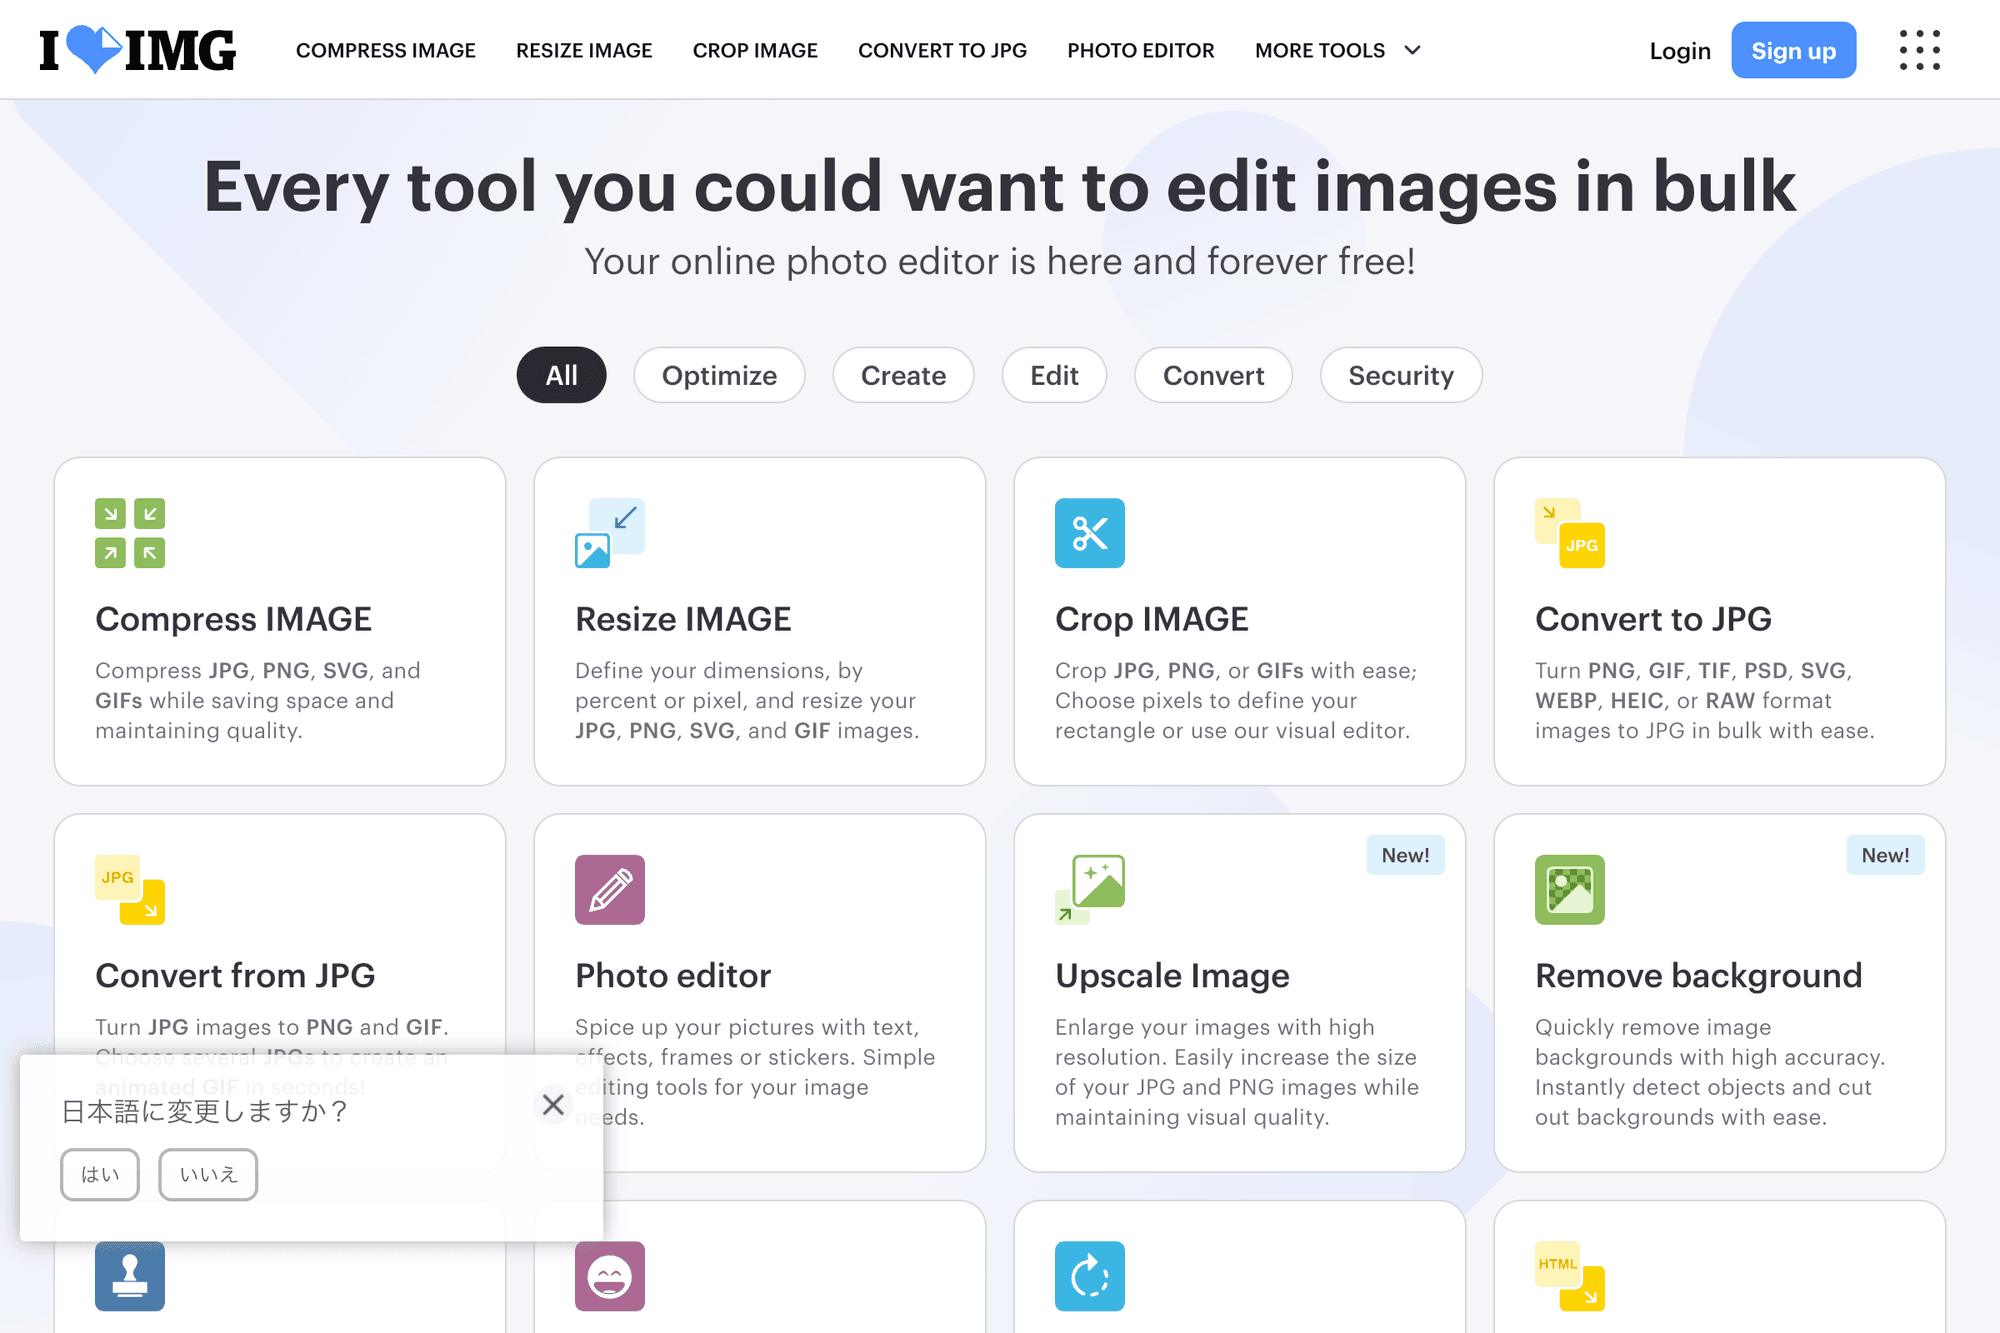Select the Security filter tab
2000x1333 pixels.
click(1401, 375)
